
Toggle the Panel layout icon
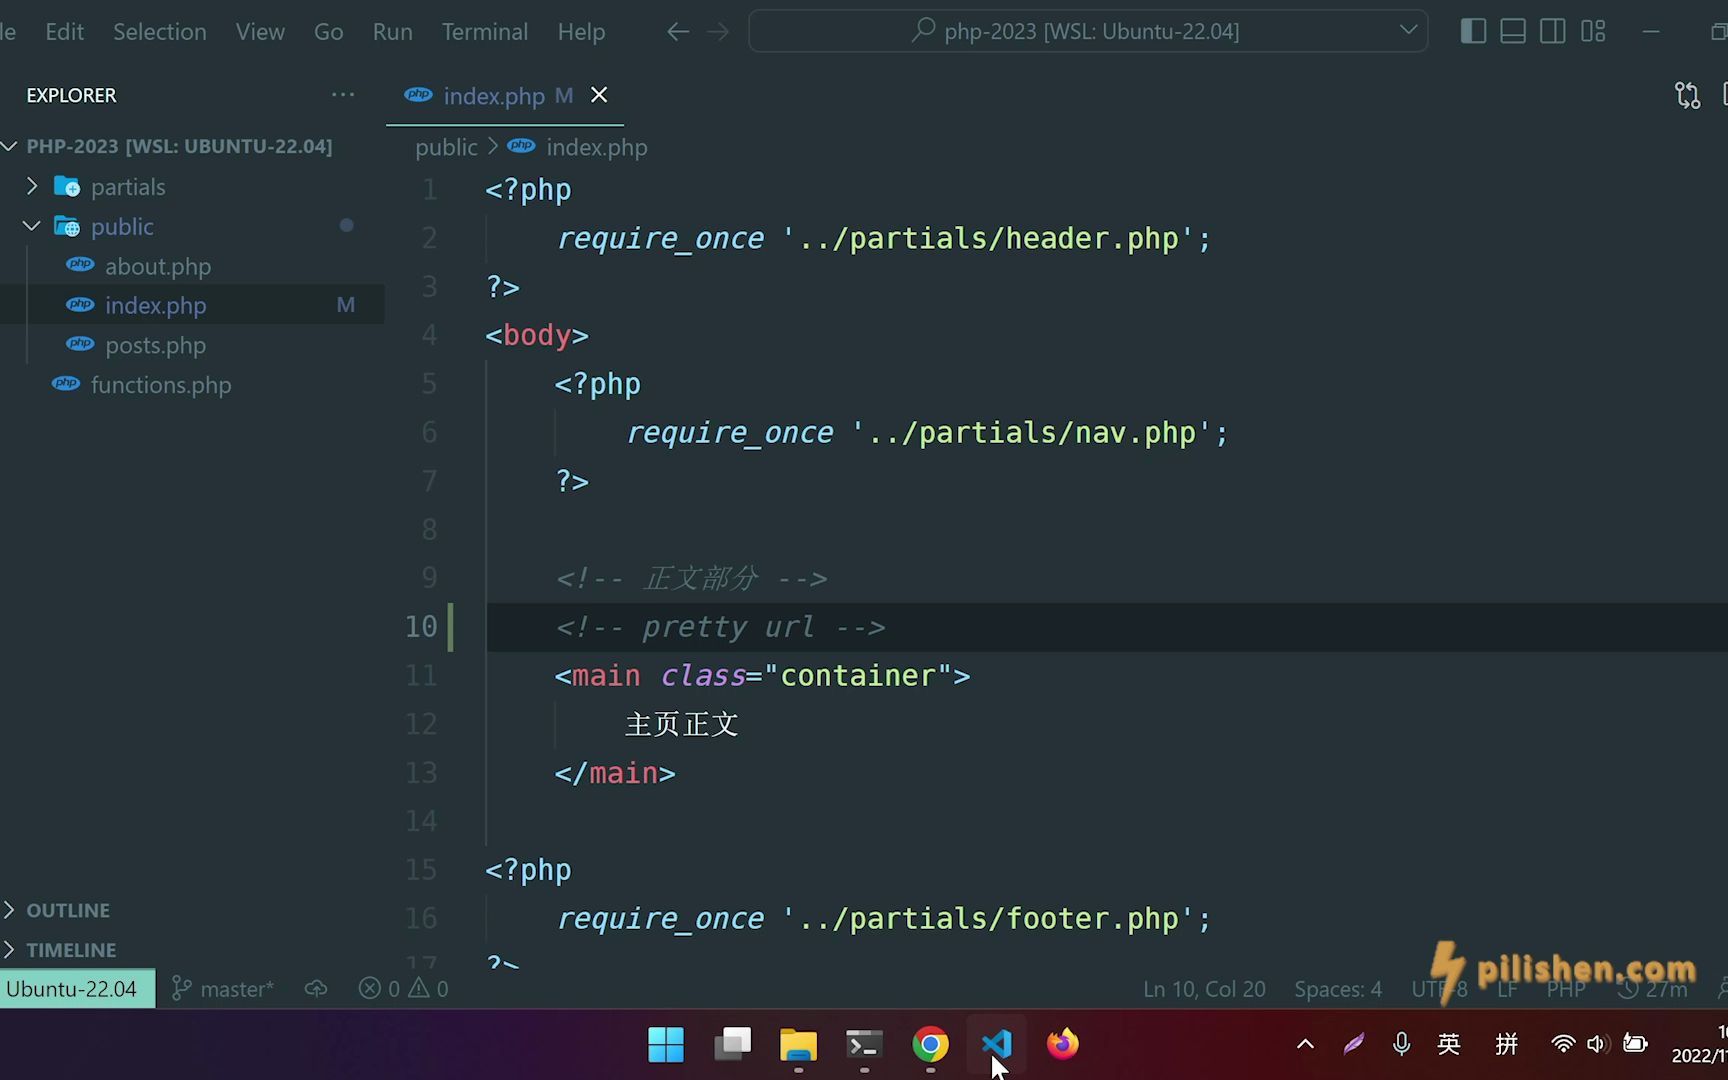1512,31
